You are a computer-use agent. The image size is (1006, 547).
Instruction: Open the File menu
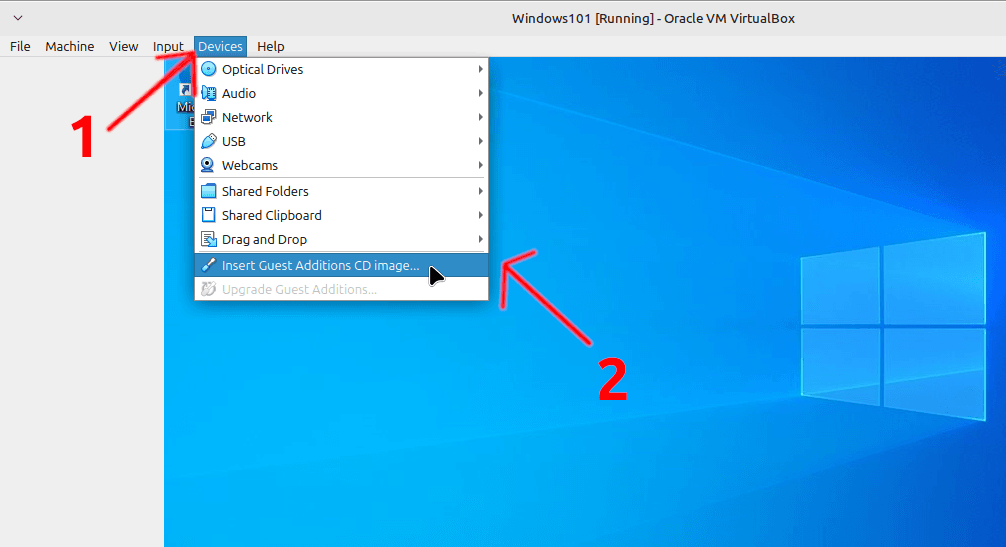(x=20, y=46)
